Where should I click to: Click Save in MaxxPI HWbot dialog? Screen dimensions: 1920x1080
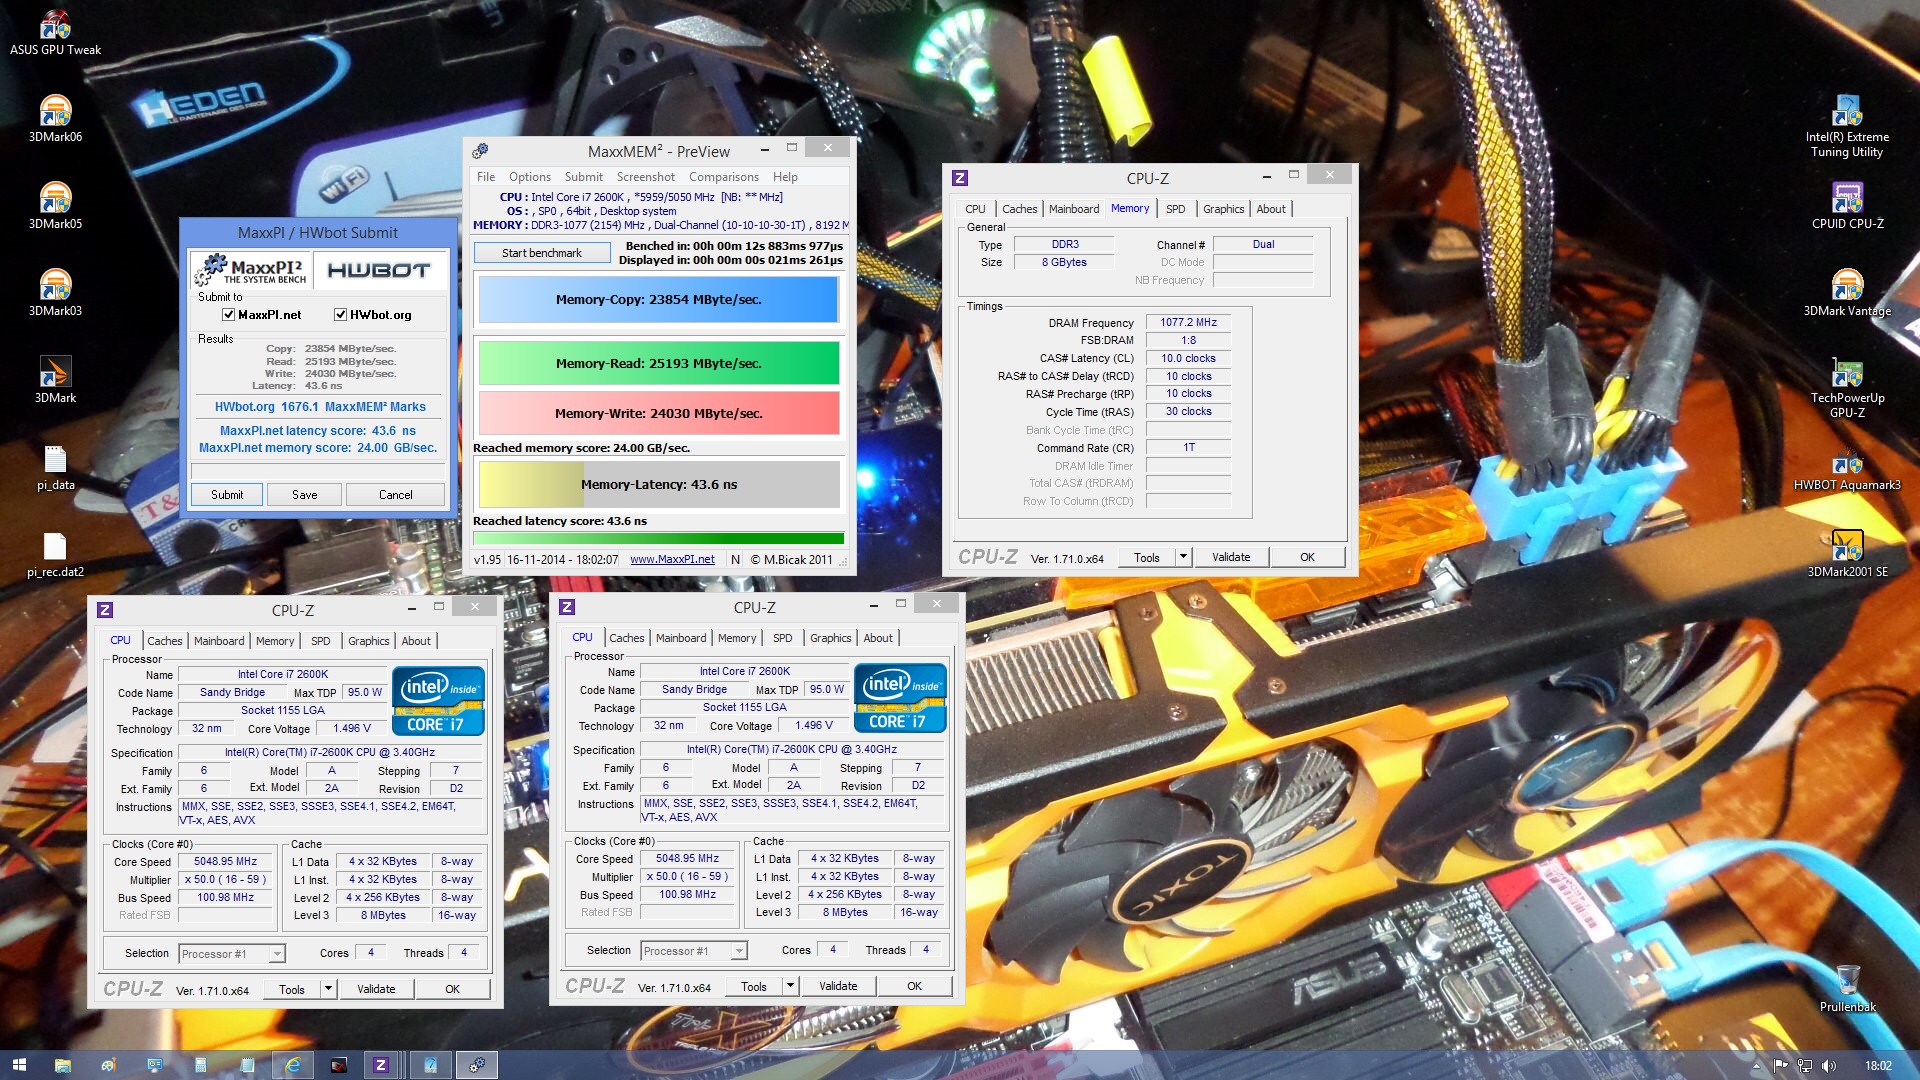point(305,495)
